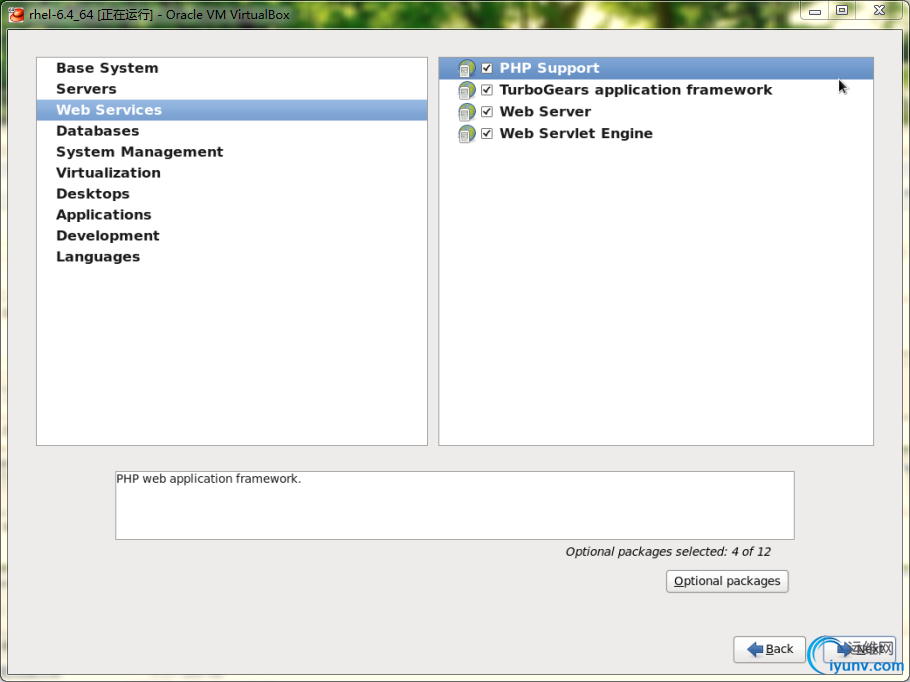Toggle the Web Servlet Engine checkbox
The image size is (910, 682).
(487, 133)
